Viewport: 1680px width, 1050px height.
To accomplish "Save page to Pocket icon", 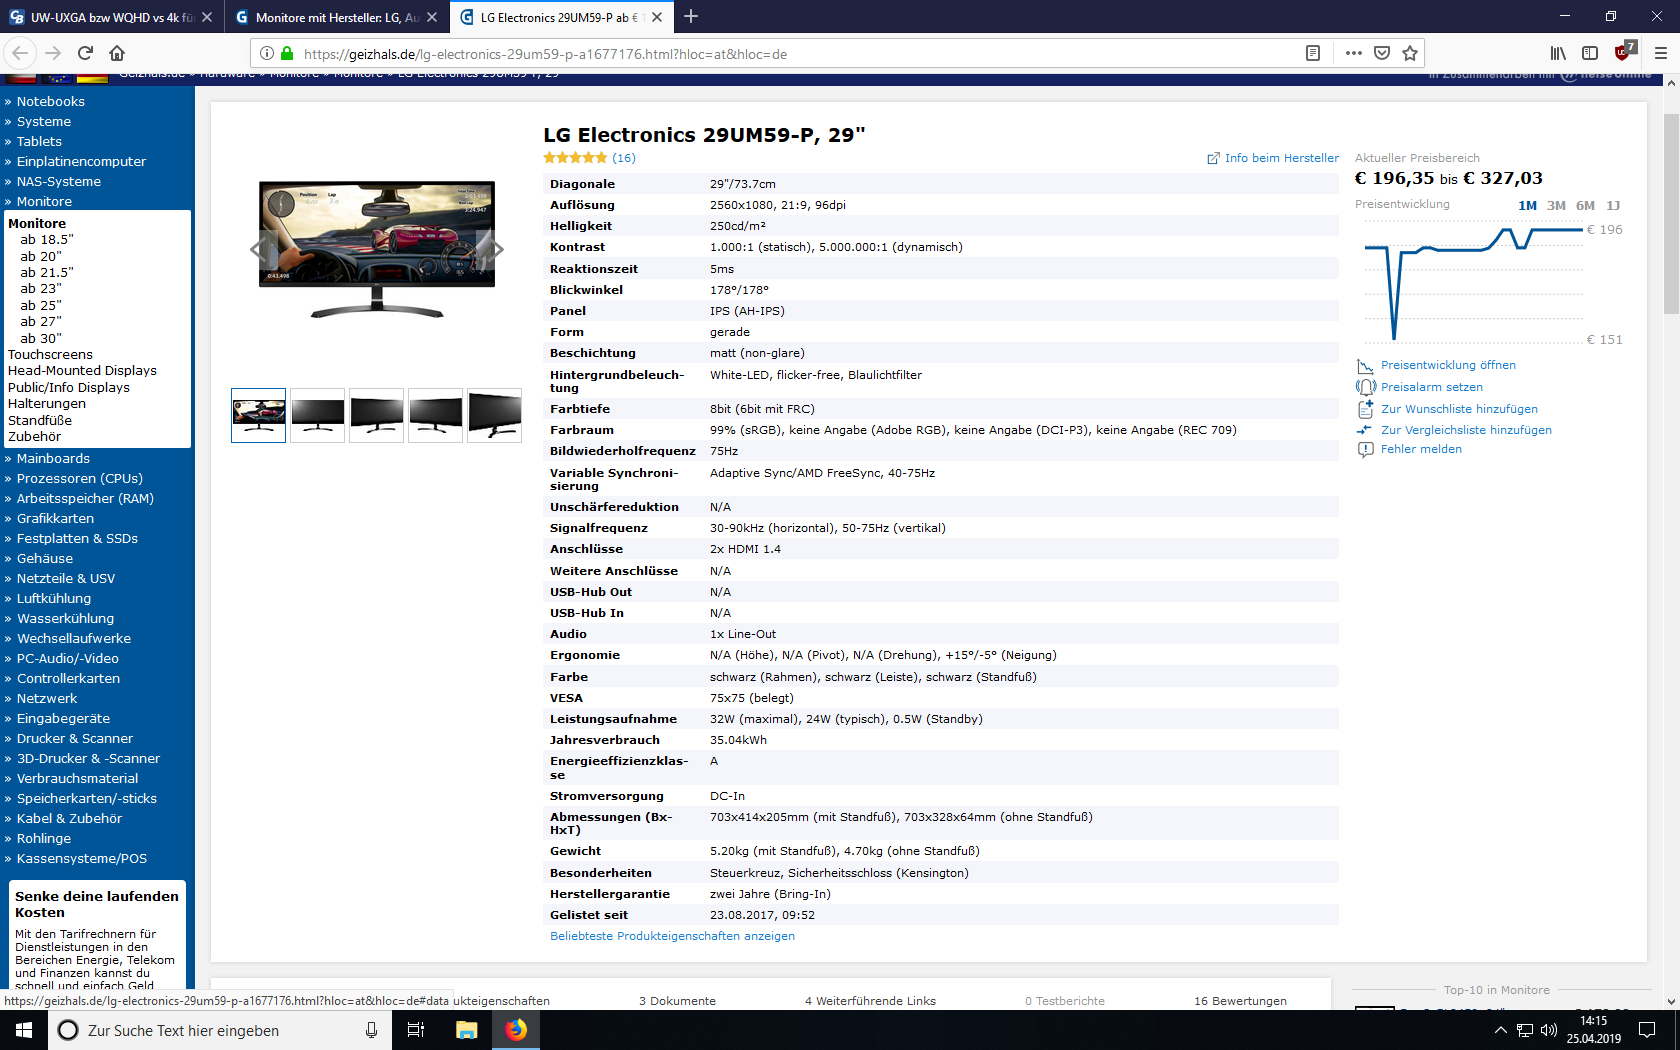I will (x=1381, y=53).
